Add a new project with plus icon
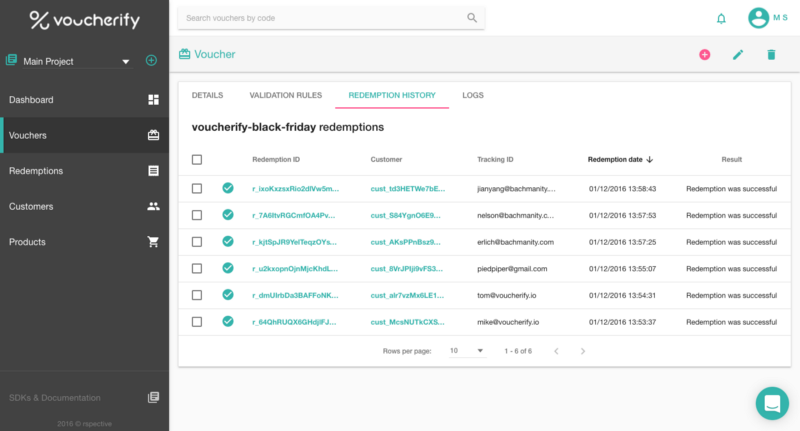The height and width of the screenshot is (431, 800). 151,60
